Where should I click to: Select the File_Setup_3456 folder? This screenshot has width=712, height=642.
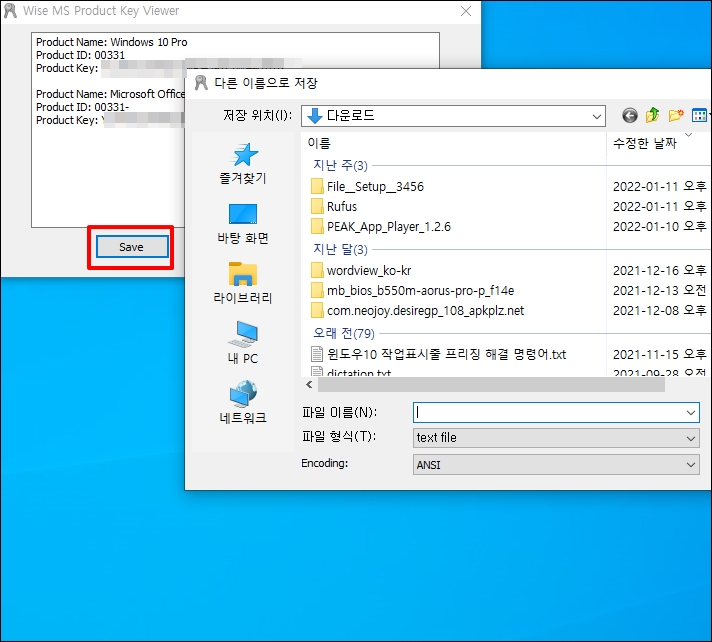click(x=367, y=187)
